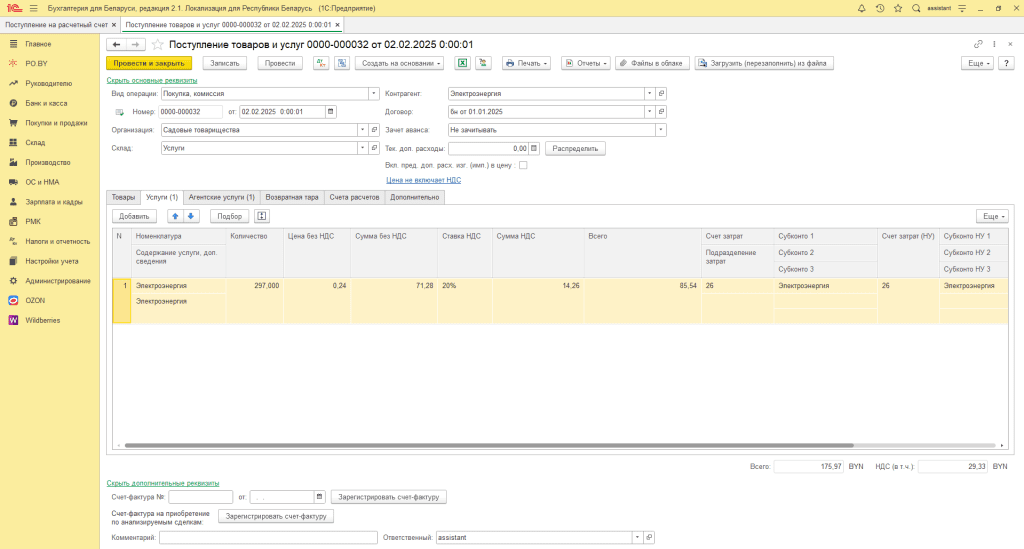Open Создать на основании dropdown
The width and height of the screenshot is (1024, 549).
(x=400, y=63)
